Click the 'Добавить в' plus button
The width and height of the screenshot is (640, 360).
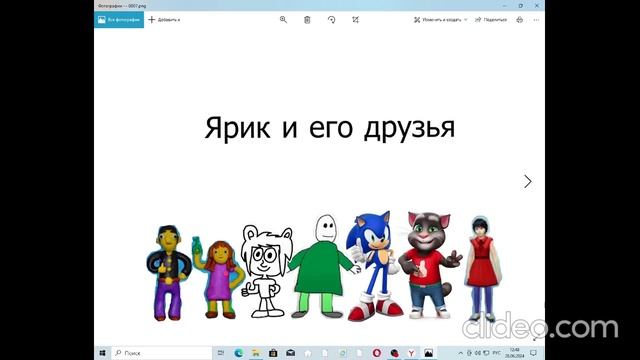click(x=164, y=20)
